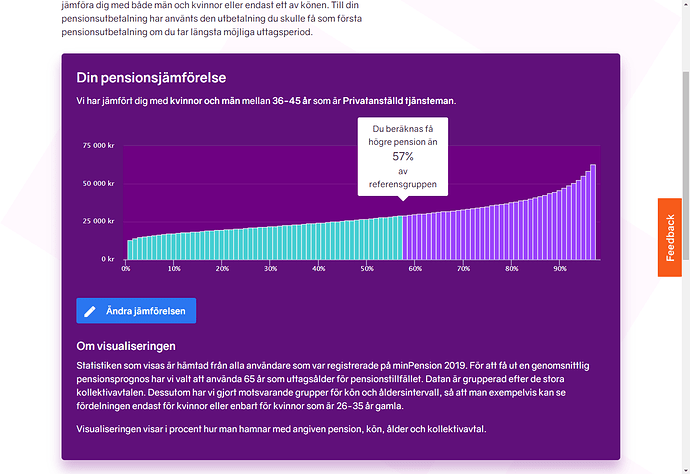Click the 75 000 kr y-axis label
Viewport: 690px width, 474px height.
(x=98, y=146)
